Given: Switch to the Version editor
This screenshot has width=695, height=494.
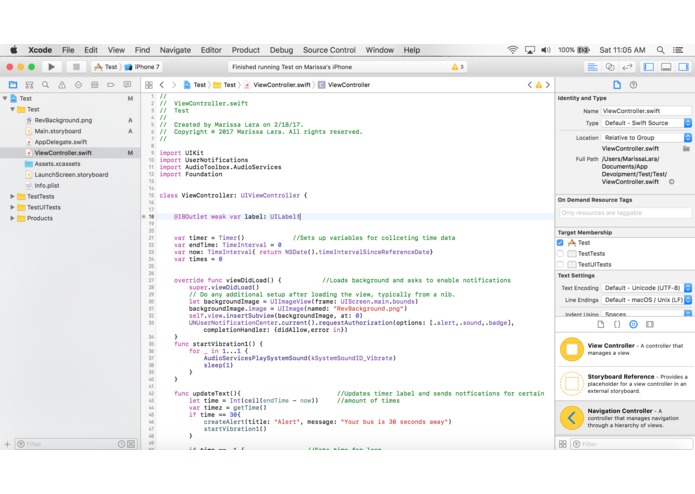Looking at the screenshot, I should click(626, 67).
